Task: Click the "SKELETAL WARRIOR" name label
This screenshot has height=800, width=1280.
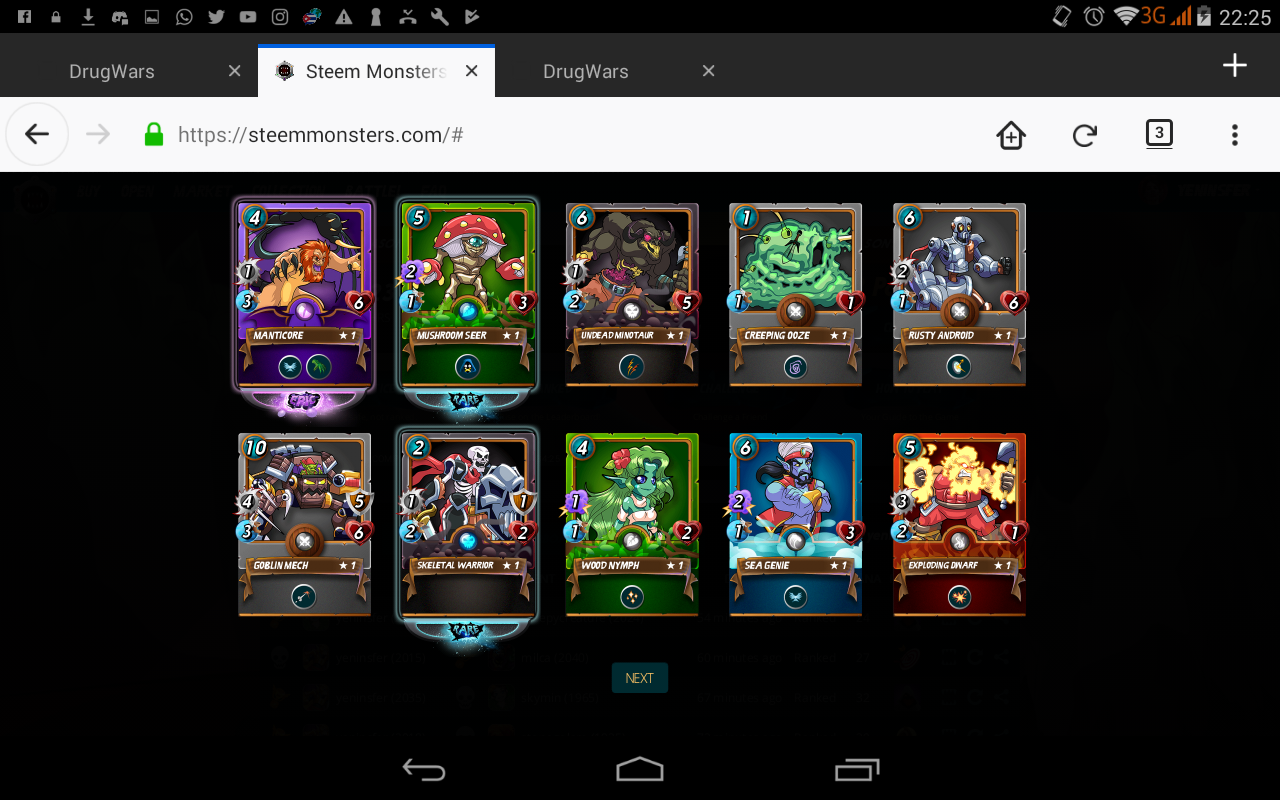Action: pyautogui.click(x=455, y=566)
